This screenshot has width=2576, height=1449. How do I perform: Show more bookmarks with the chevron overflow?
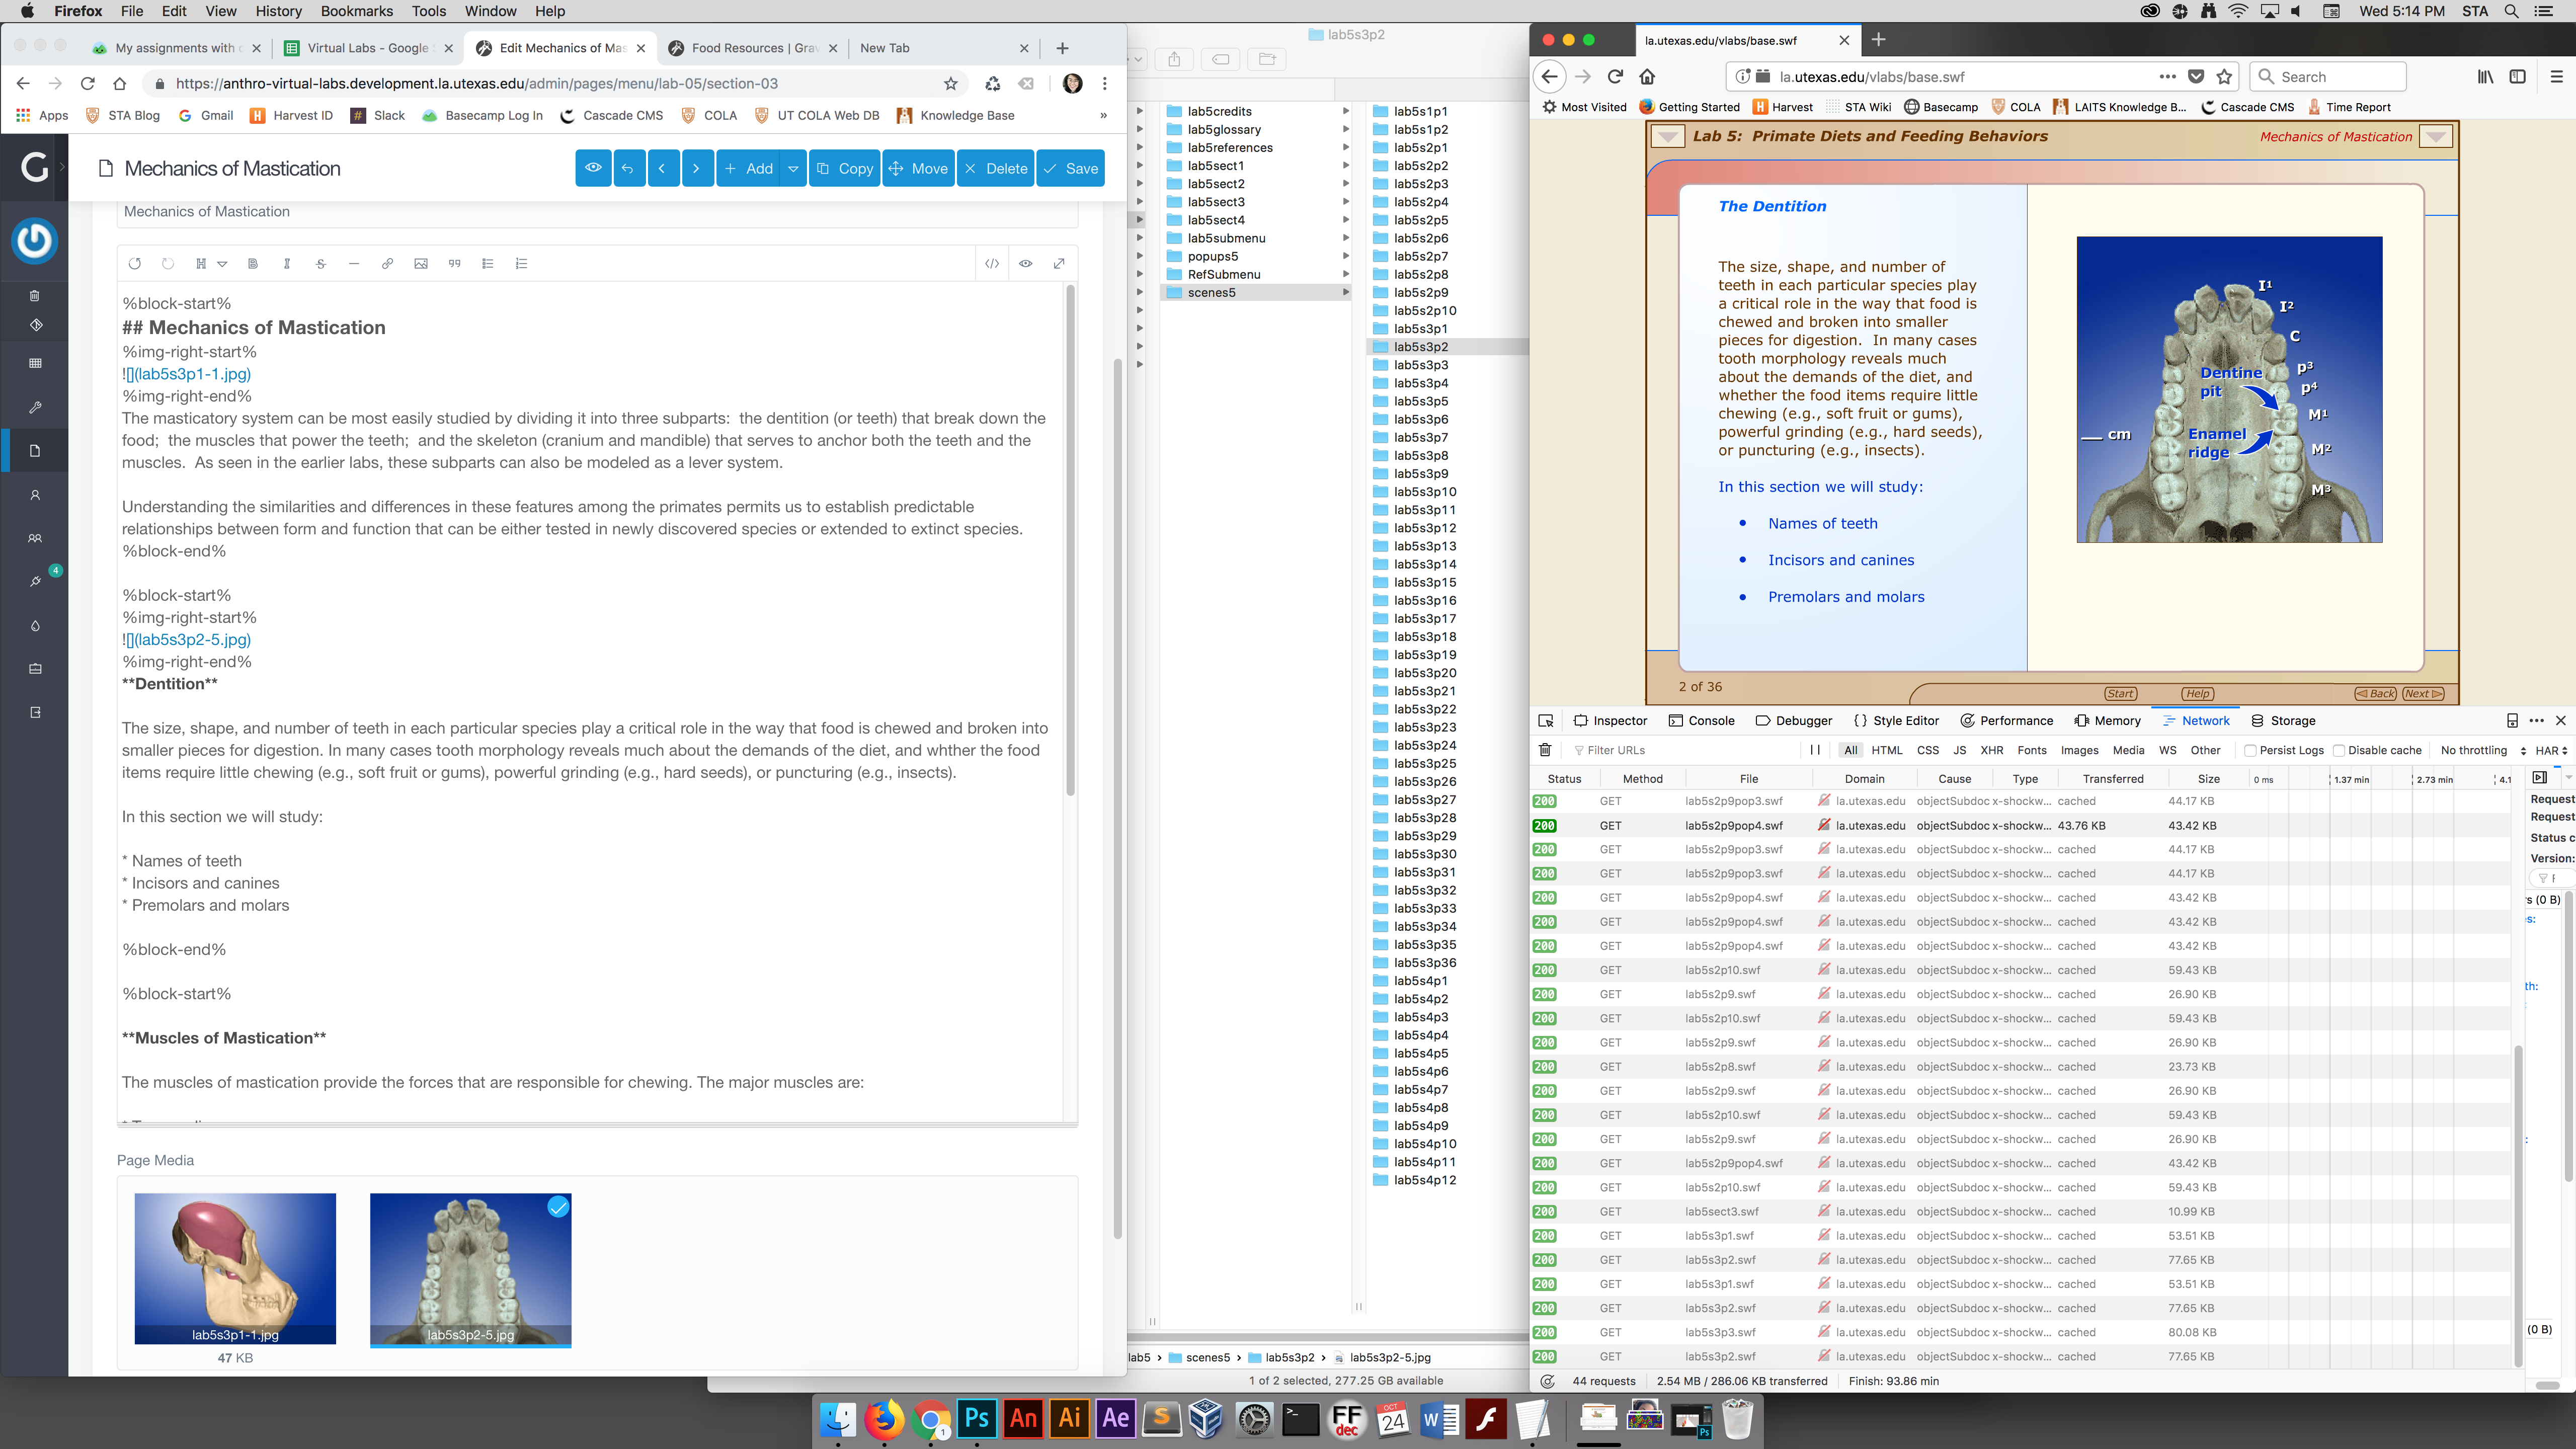pyautogui.click(x=1103, y=115)
